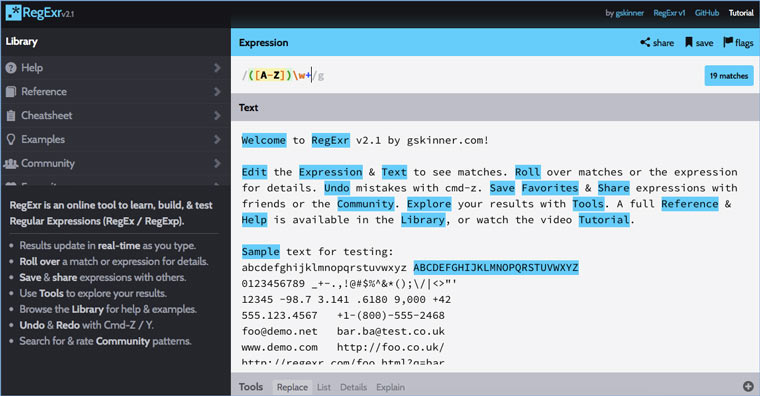Viewport: 760px width, 396px height.
Task: Click the flags flag icon
Action: 728,42
